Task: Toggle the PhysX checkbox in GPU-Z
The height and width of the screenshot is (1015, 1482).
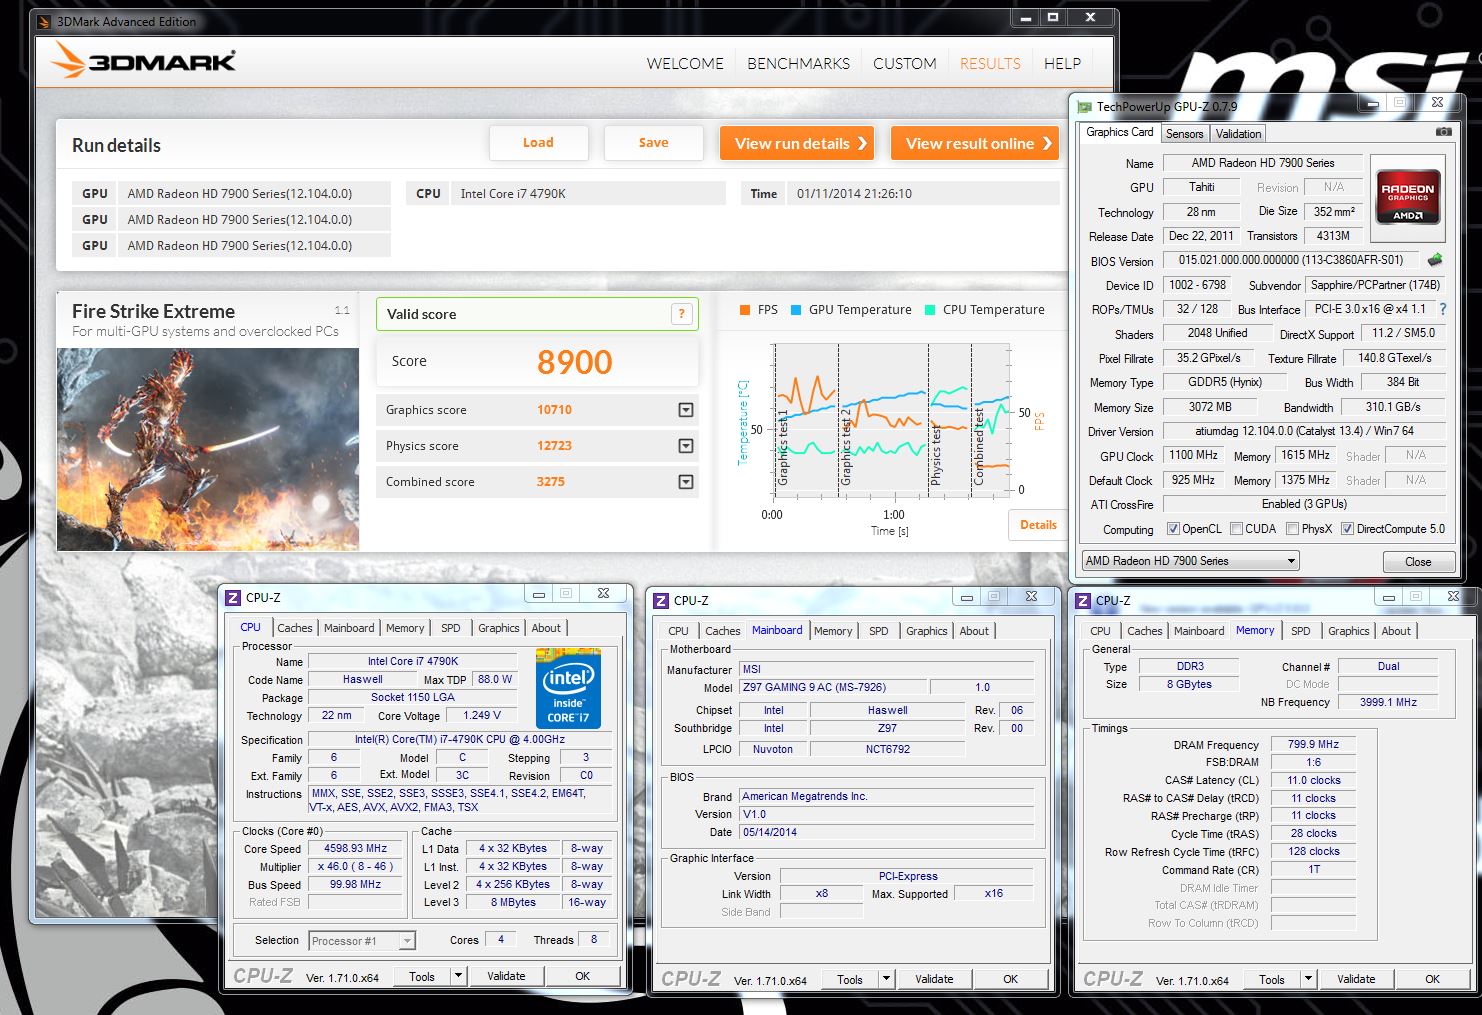Action: 1293,529
